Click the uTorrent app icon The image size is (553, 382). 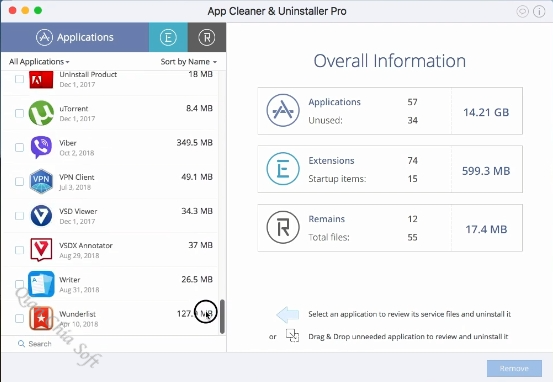[41, 113]
